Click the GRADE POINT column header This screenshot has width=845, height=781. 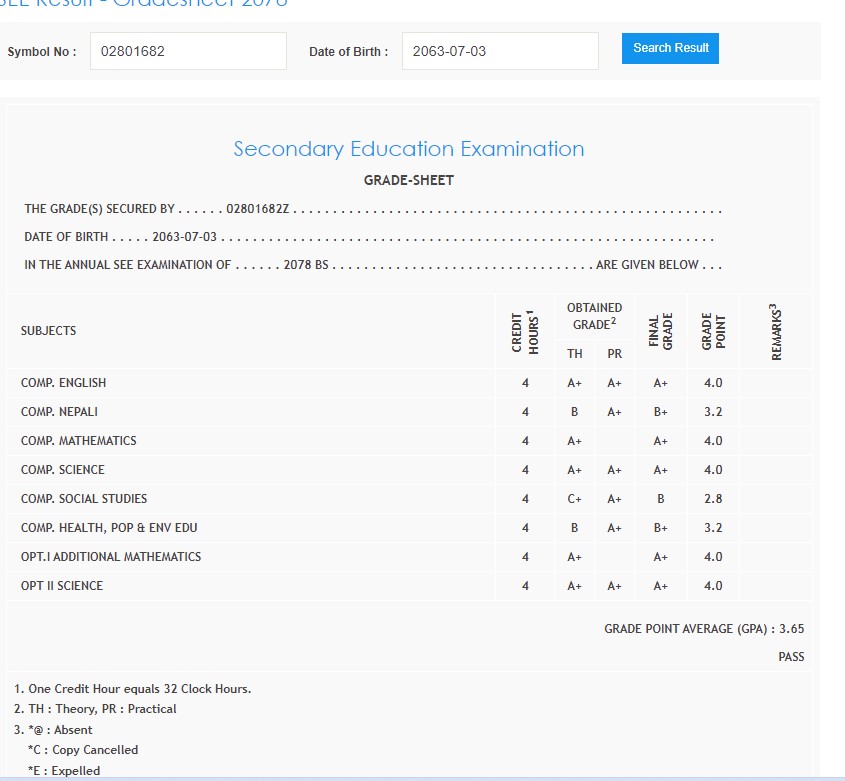(x=713, y=331)
